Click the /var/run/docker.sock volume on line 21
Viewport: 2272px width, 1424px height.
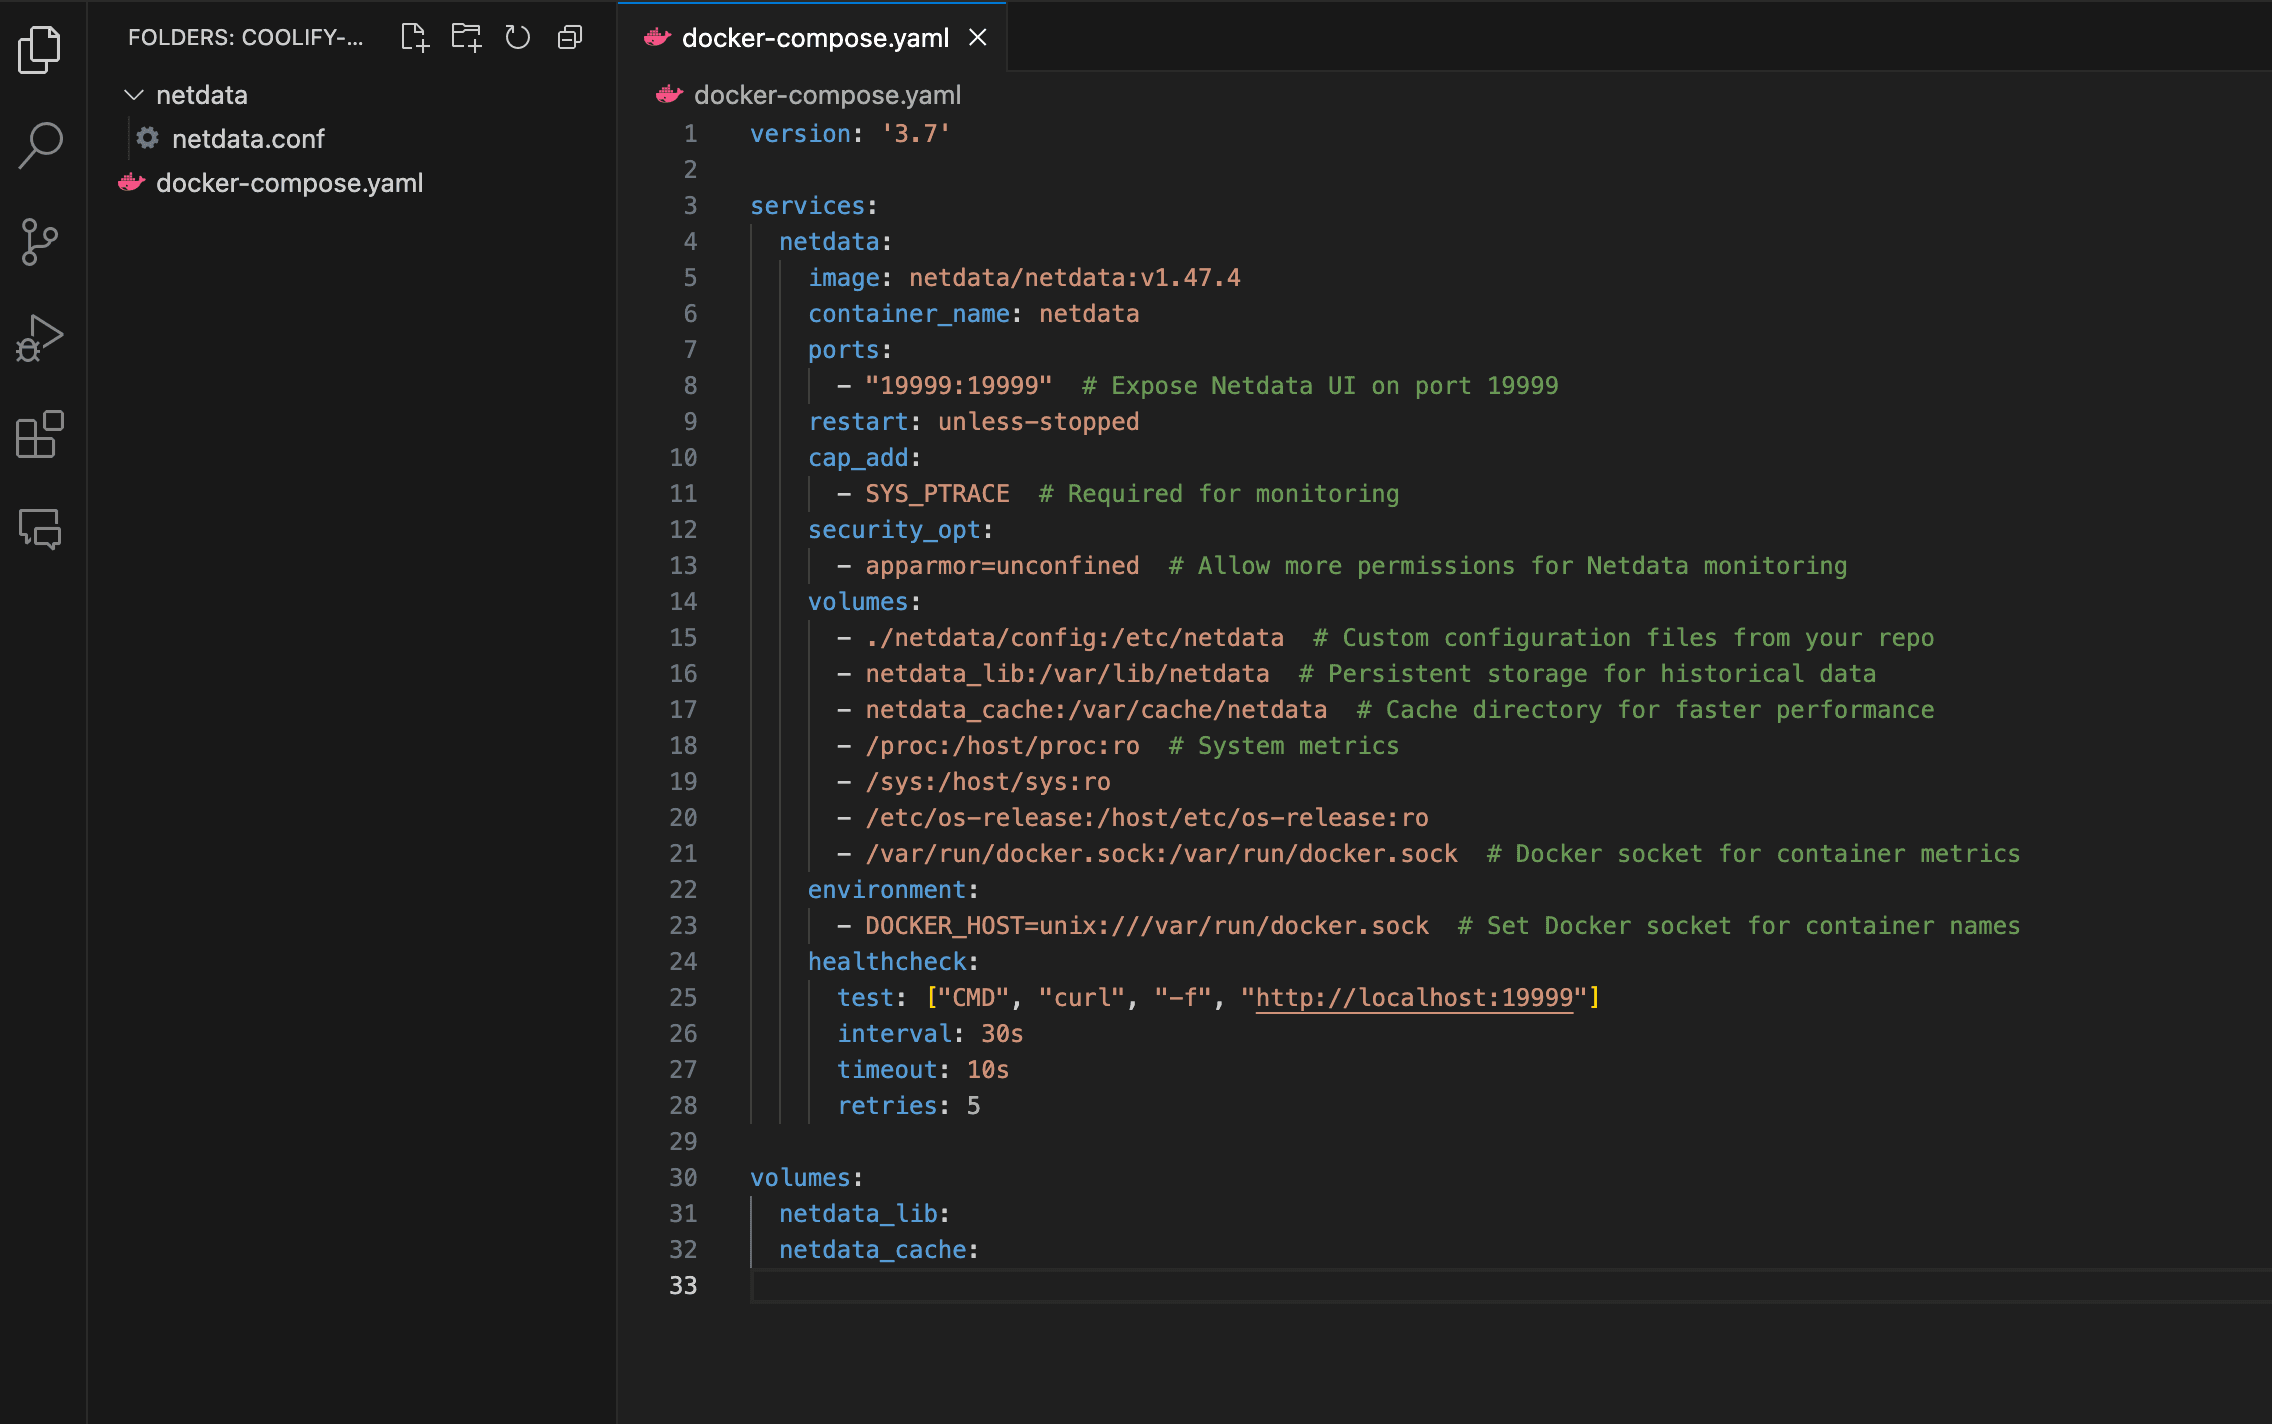(x=1161, y=853)
